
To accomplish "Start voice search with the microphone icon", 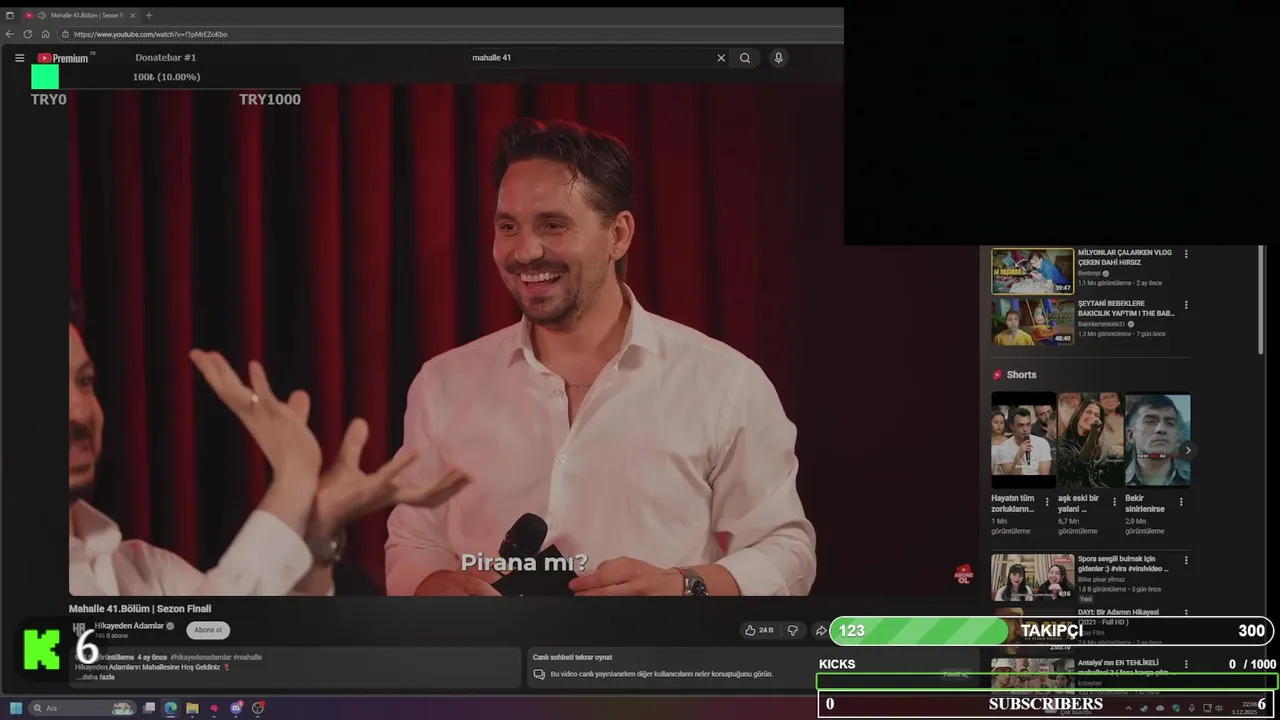I will pyautogui.click(x=778, y=58).
